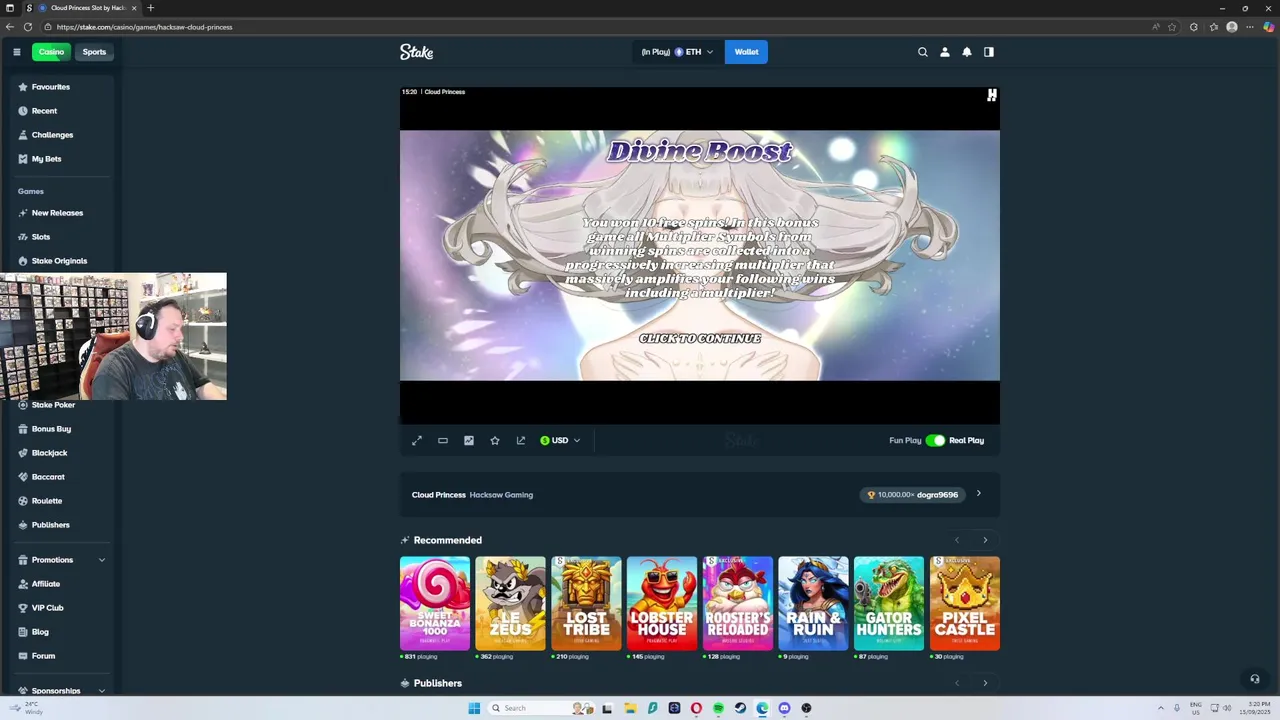Image resolution: width=1280 pixels, height=720 pixels.
Task: Open Rooster's Reloaded game thumbnail
Action: 738,603
